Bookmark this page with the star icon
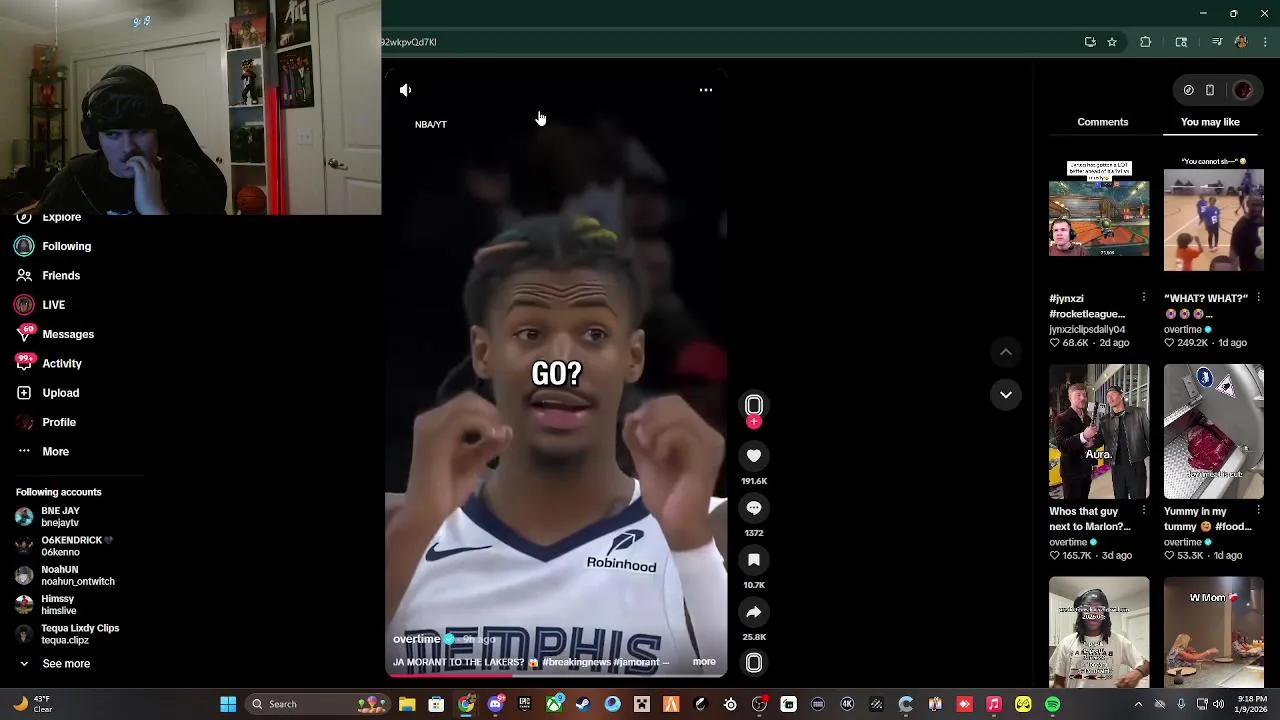 1112,42
